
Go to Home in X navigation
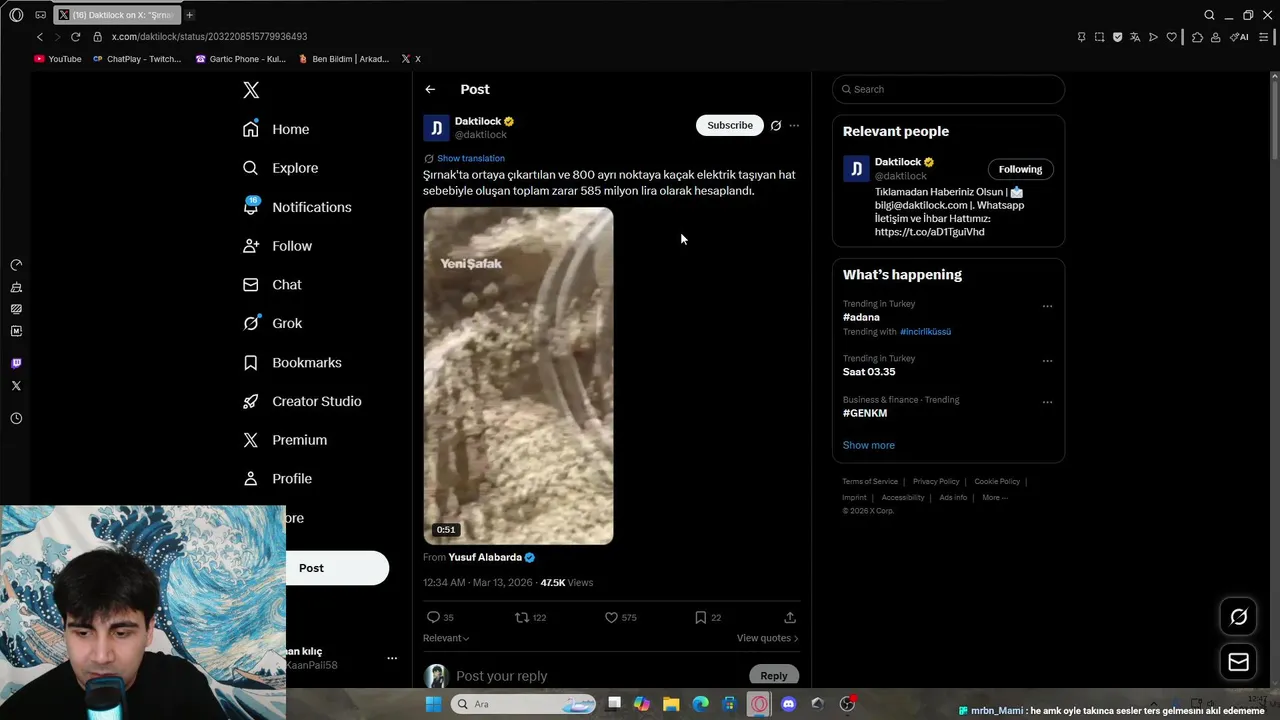click(277, 129)
